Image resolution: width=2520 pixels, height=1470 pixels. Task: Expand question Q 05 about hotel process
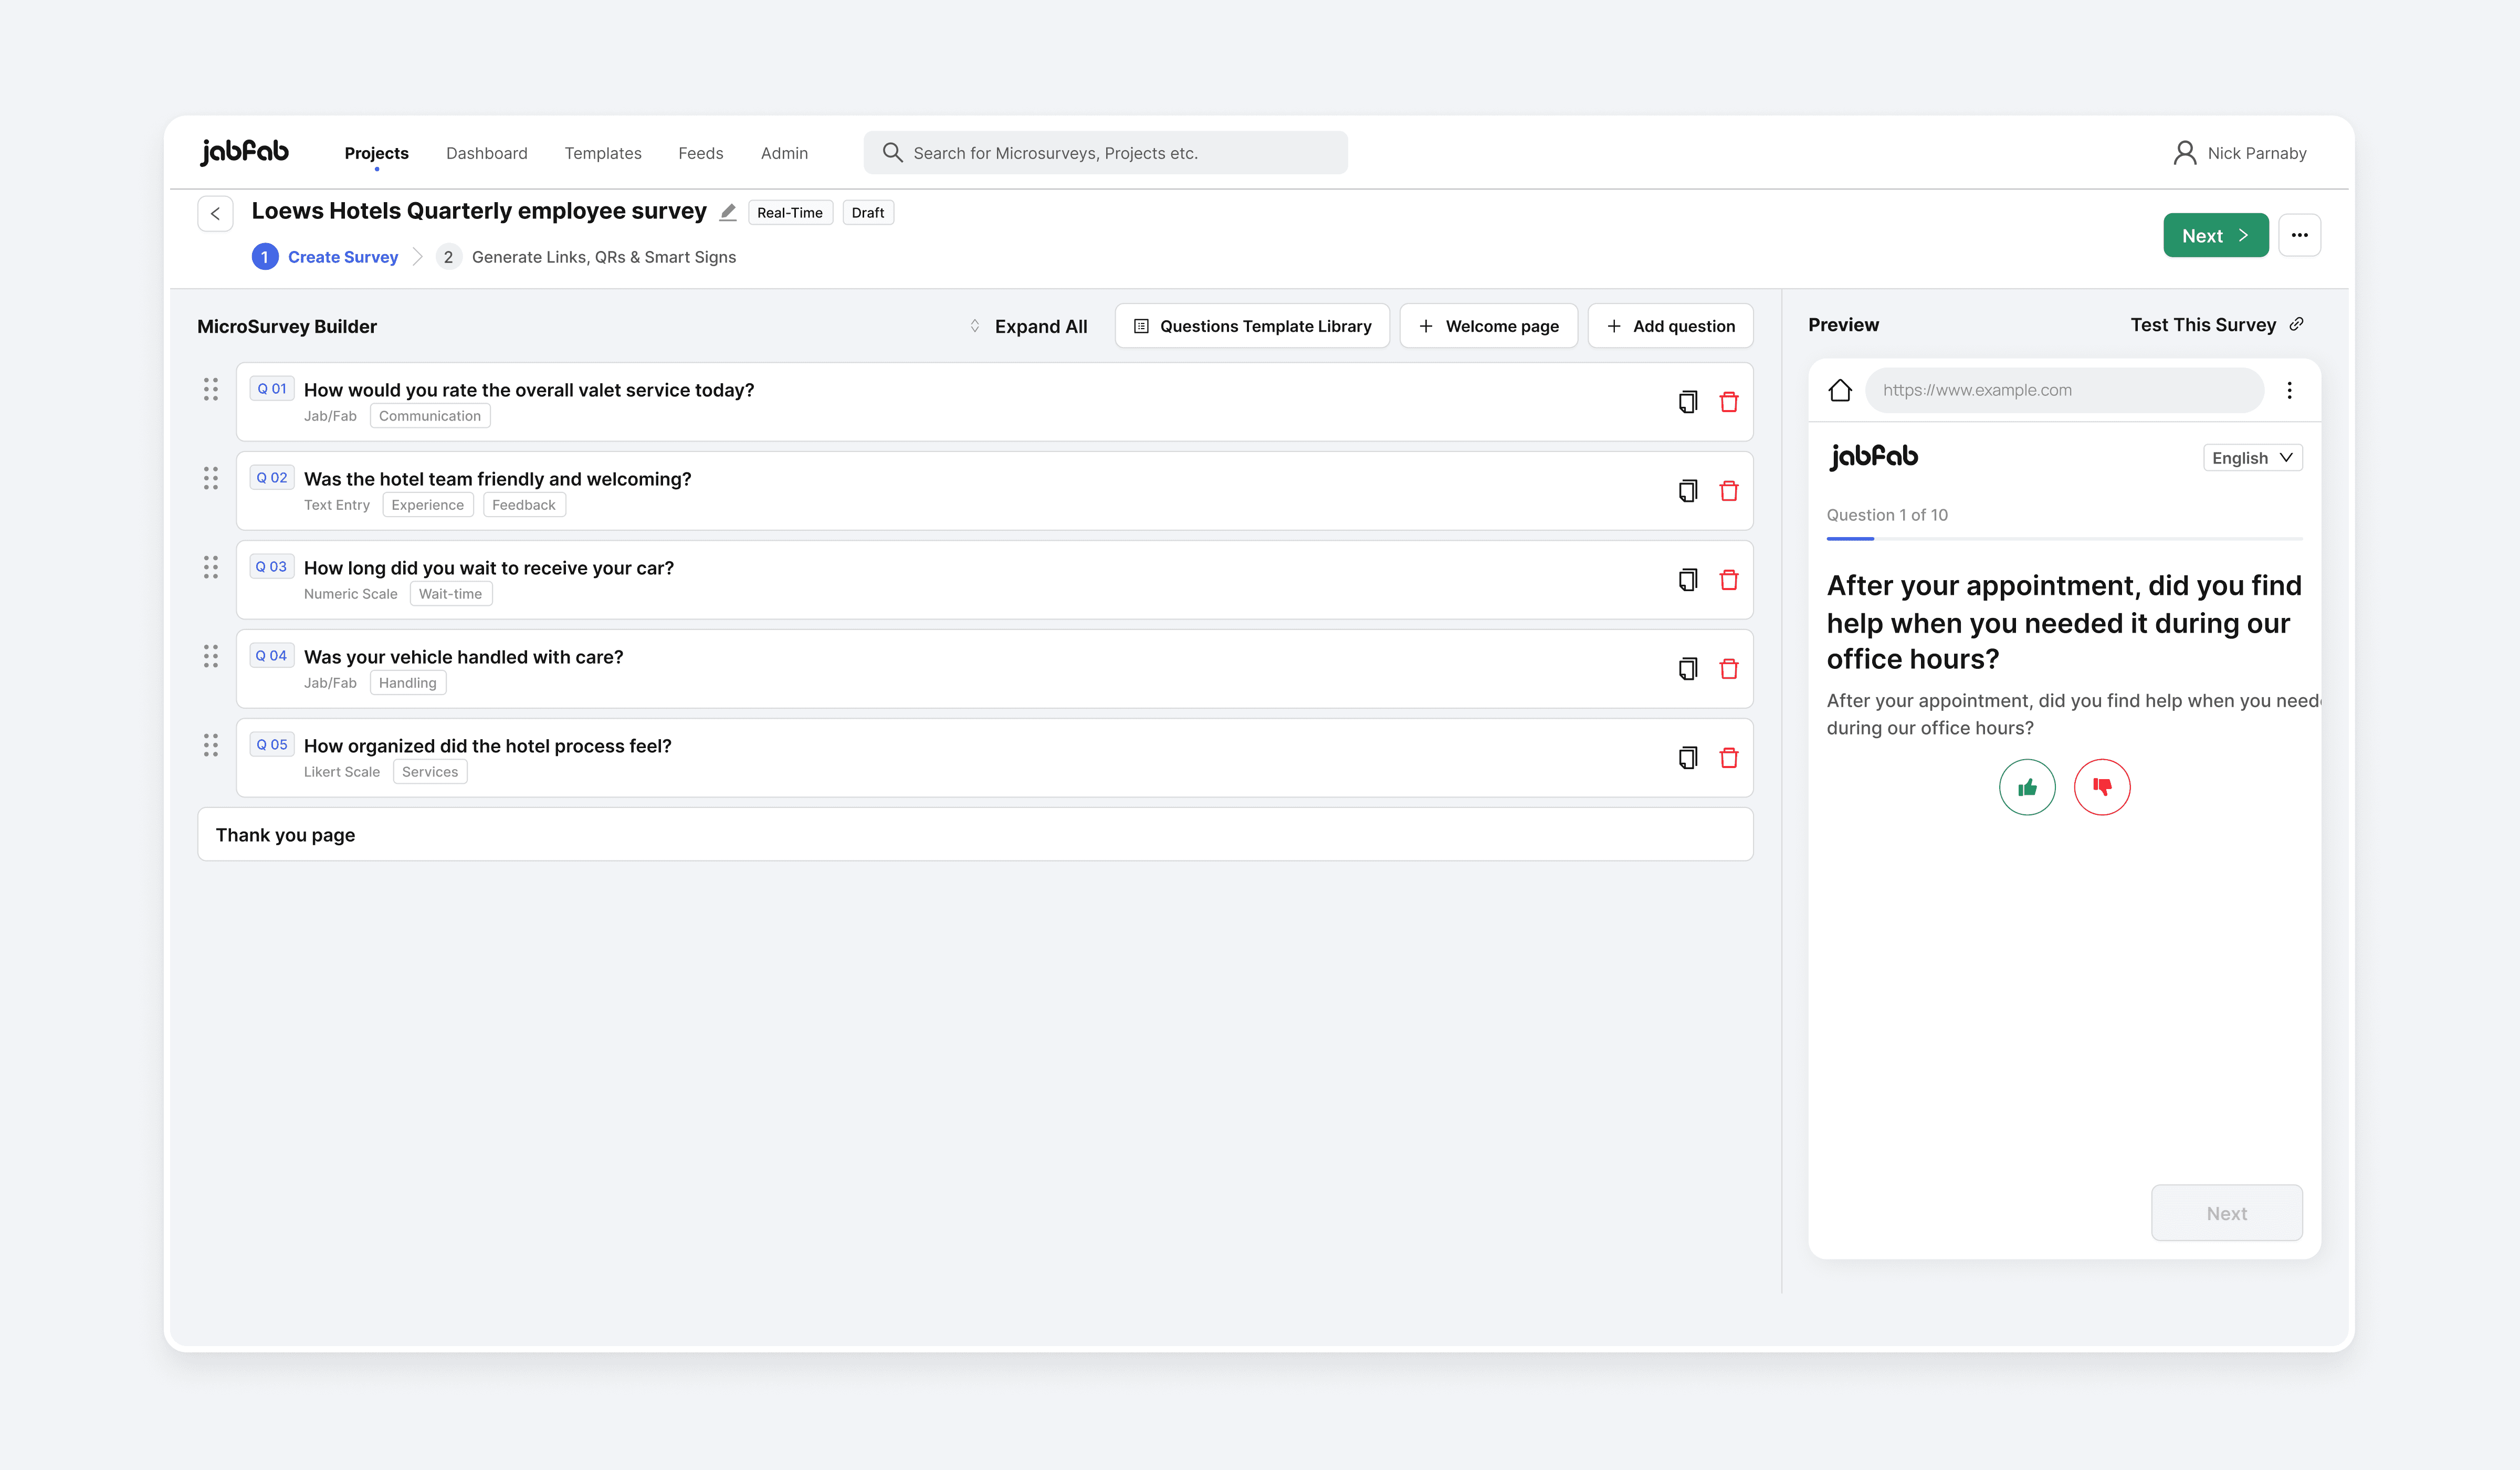[487, 746]
